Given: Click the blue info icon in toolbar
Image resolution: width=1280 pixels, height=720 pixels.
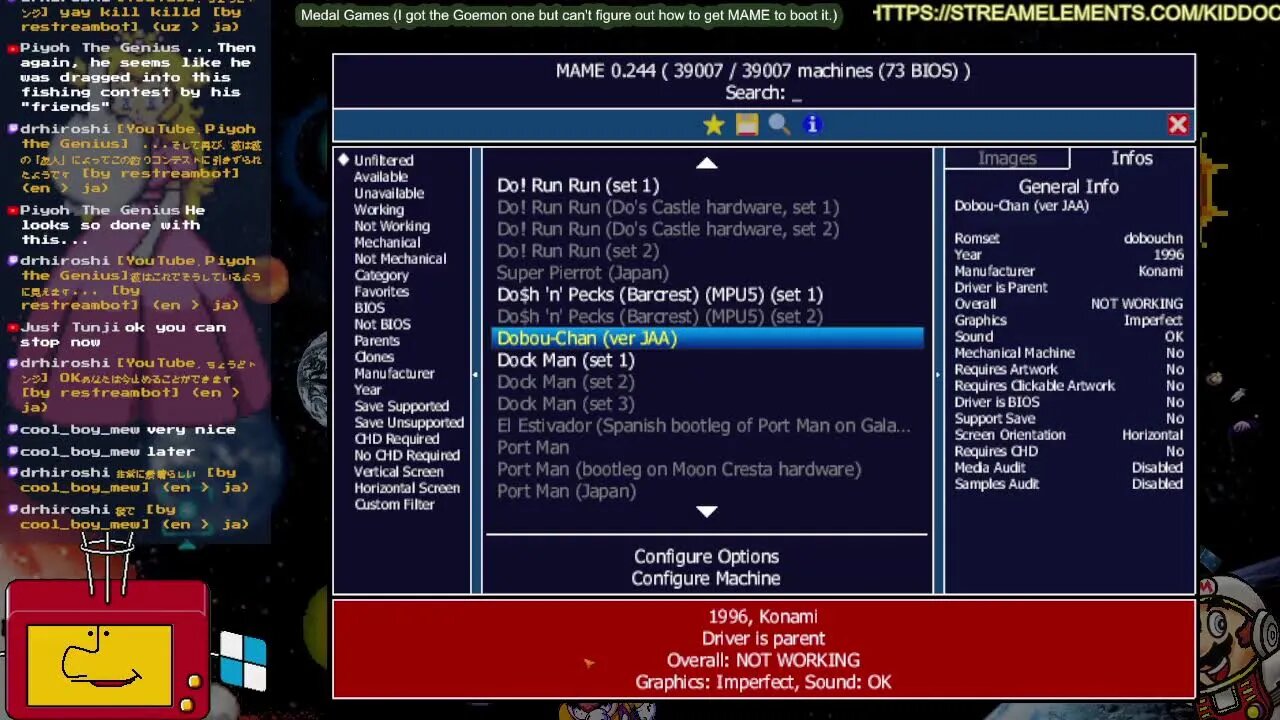Looking at the screenshot, I should point(812,125).
